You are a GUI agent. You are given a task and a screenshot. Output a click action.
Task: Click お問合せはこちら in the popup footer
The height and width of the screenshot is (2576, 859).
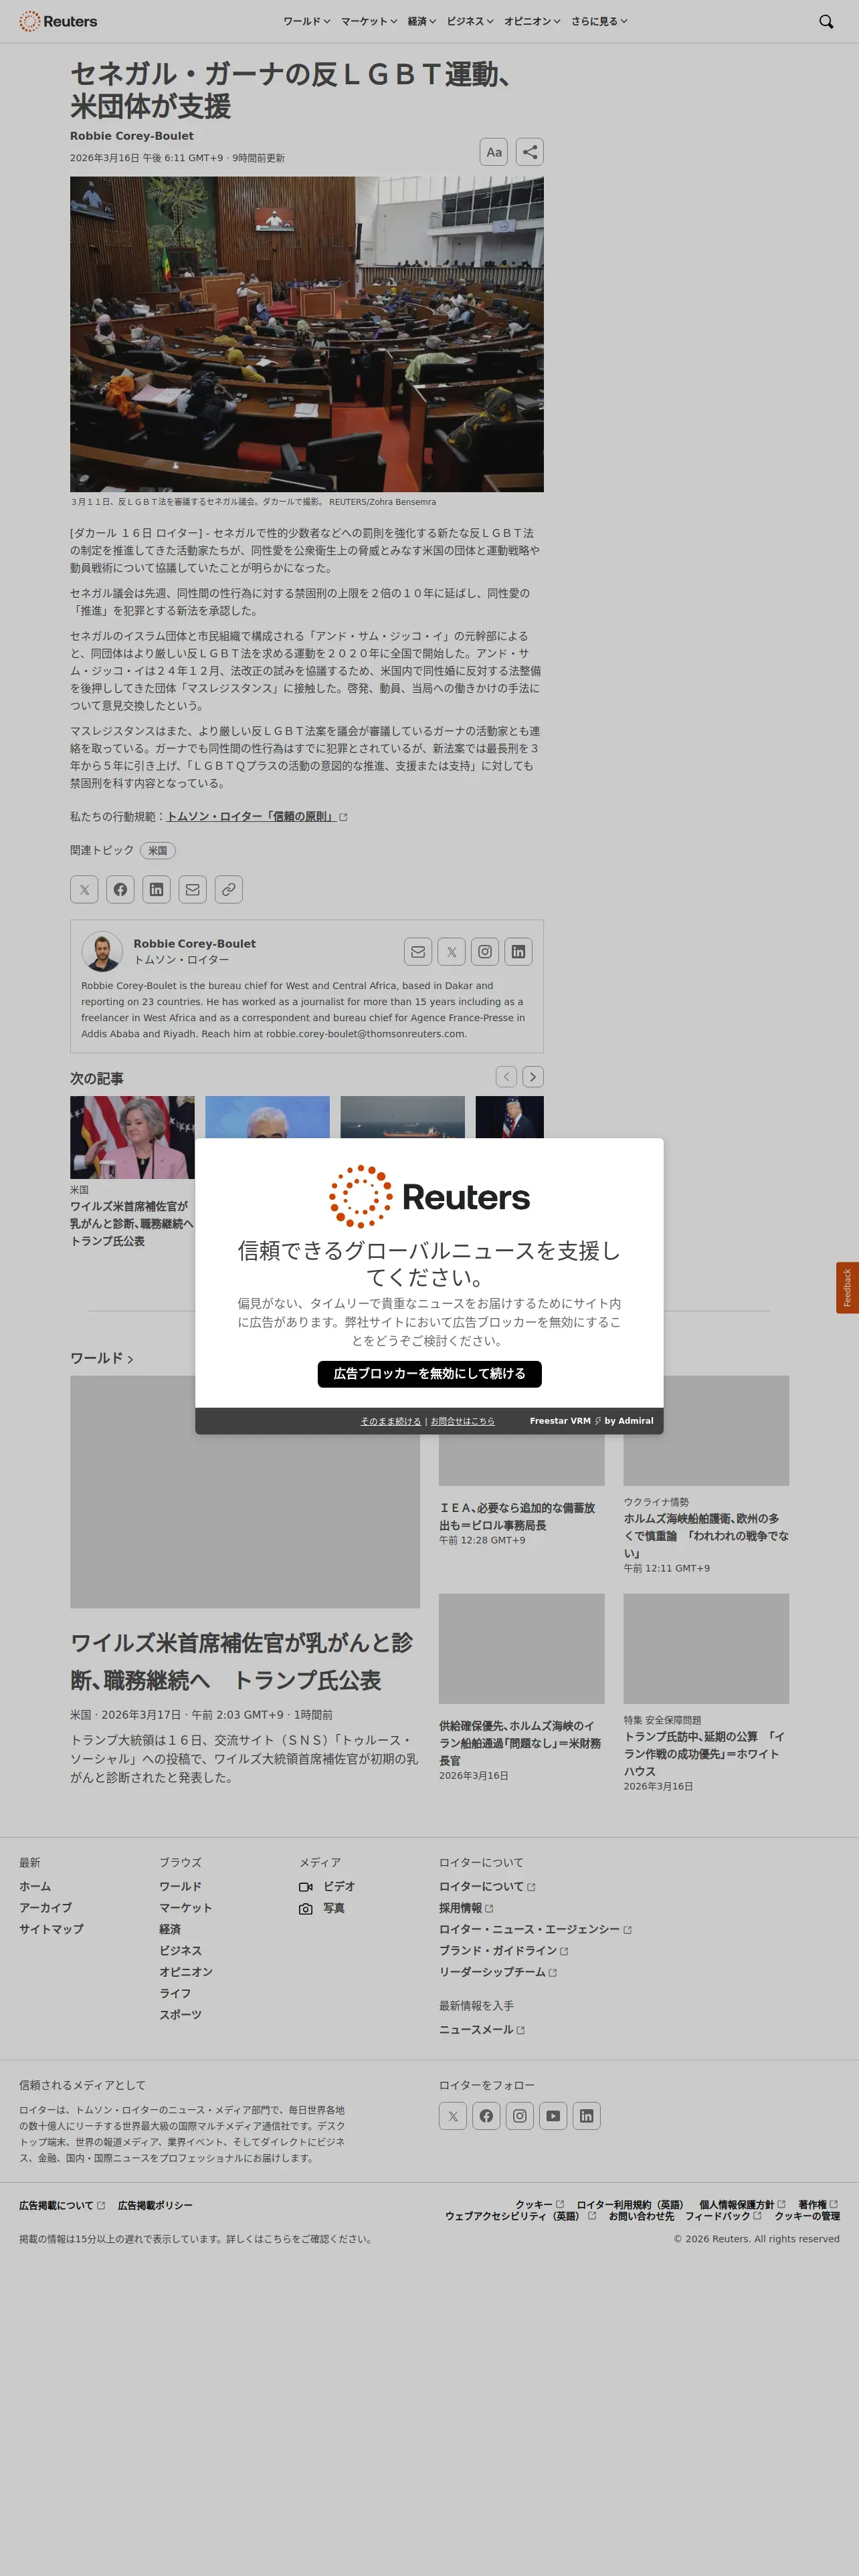pyautogui.click(x=463, y=1421)
